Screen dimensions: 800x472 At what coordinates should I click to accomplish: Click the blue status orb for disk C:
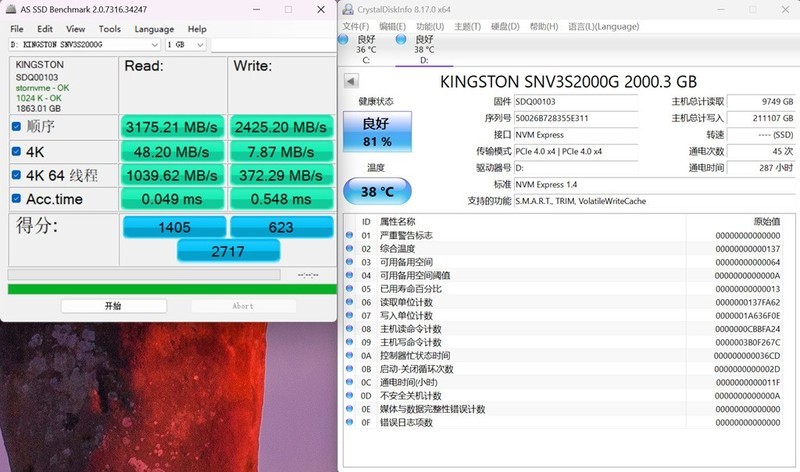(343, 39)
